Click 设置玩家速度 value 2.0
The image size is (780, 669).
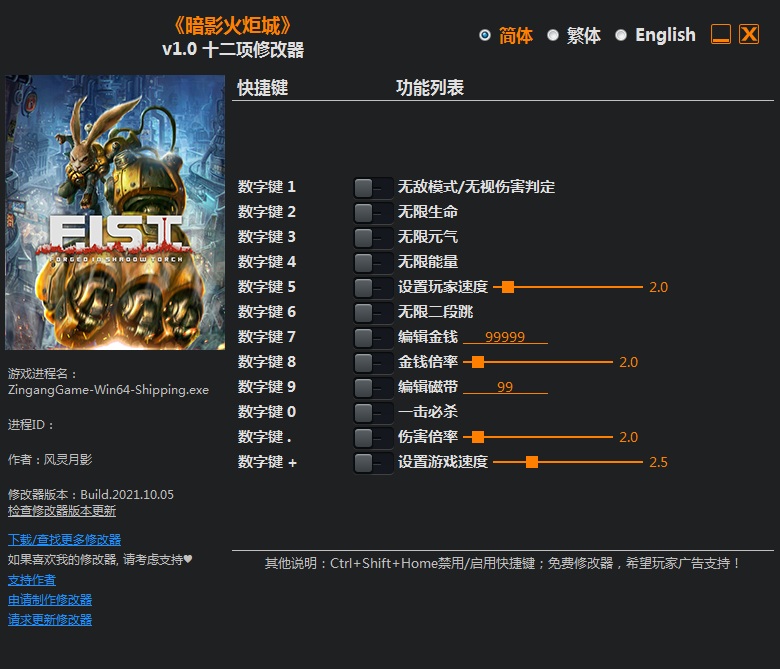coord(659,287)
